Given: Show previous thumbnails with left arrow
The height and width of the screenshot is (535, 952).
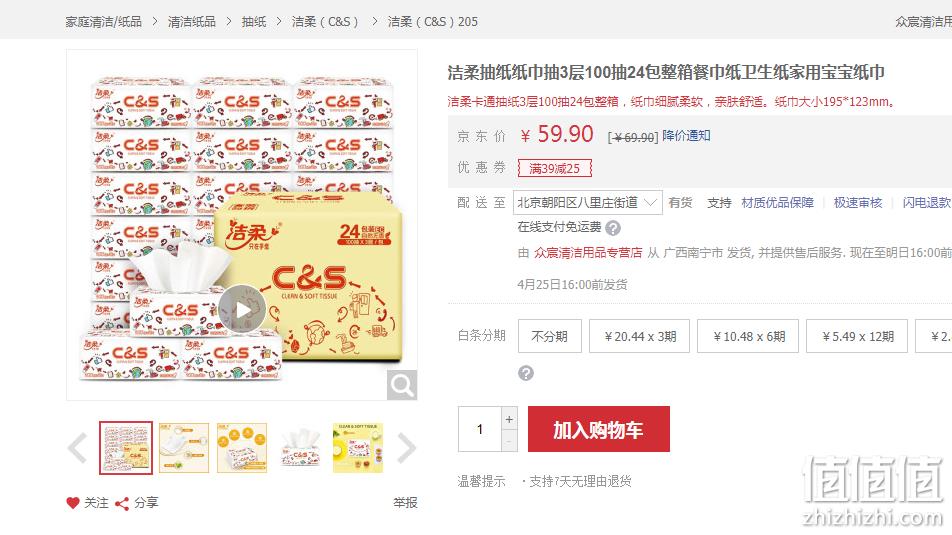Looking at the screenshot, I should (78, 449).
